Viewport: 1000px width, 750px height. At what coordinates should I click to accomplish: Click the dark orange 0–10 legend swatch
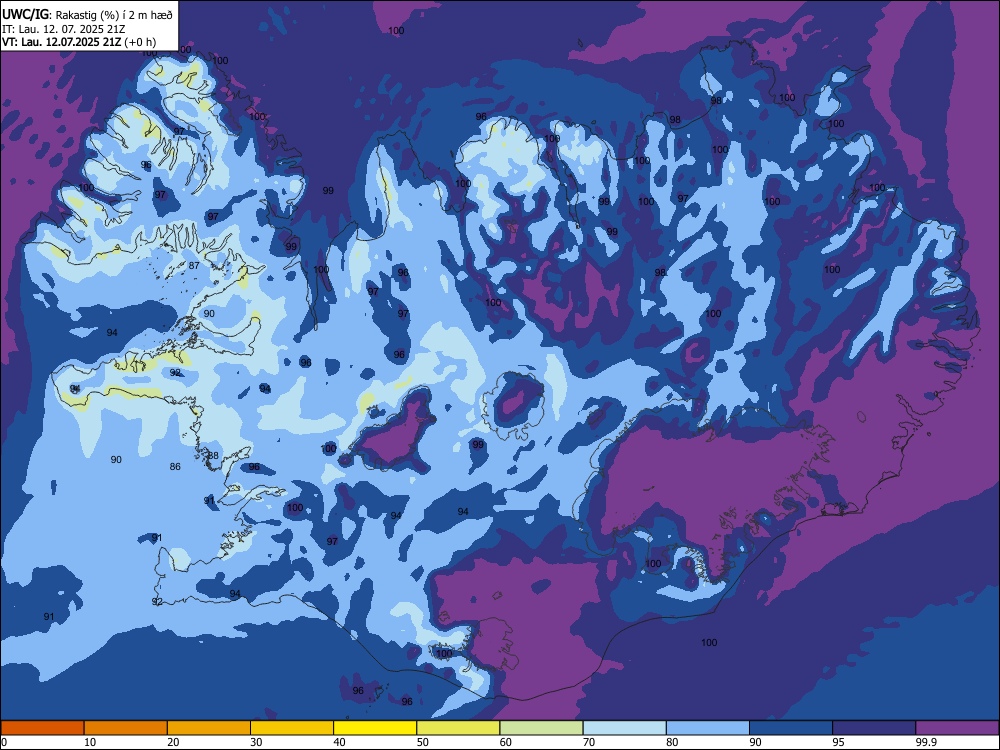43,728
